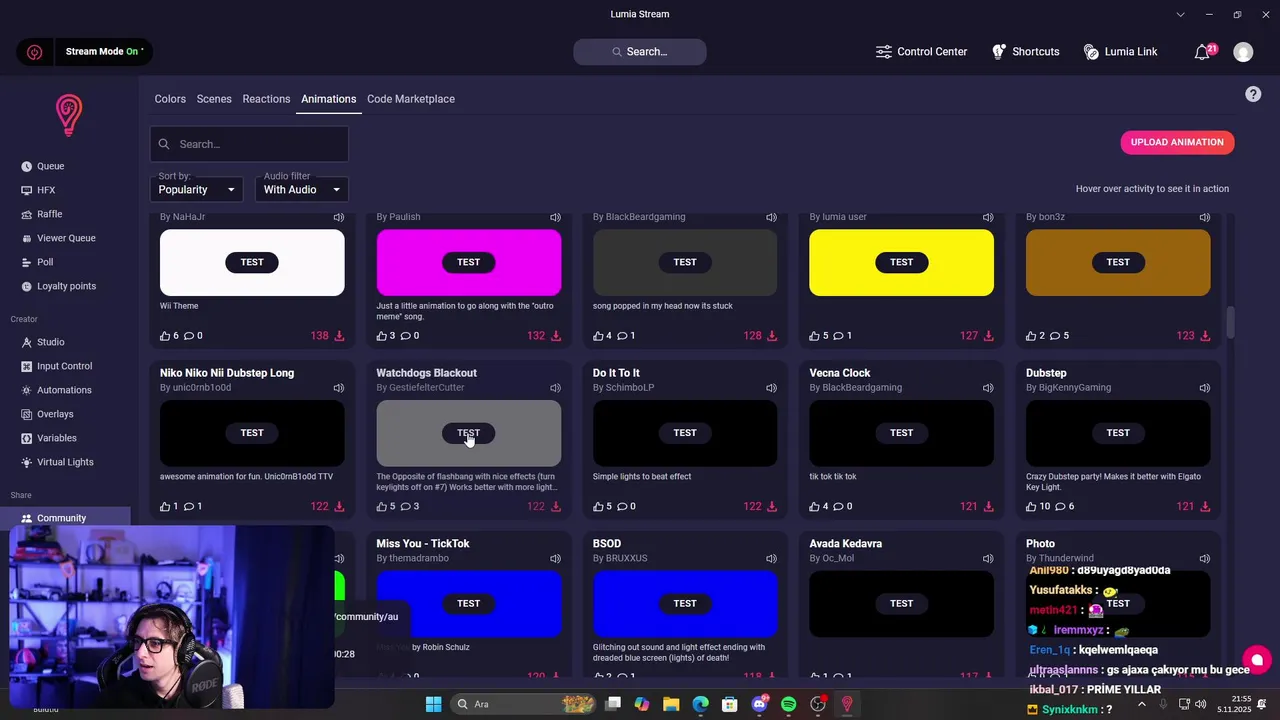Click the animations search field
Viewport: 1280px width, 720px height.
249,144
